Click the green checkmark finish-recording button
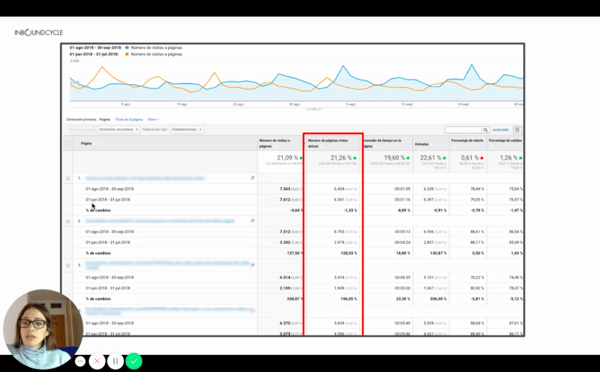This screenshot has height=372, width=600. [x=134, y=361]
